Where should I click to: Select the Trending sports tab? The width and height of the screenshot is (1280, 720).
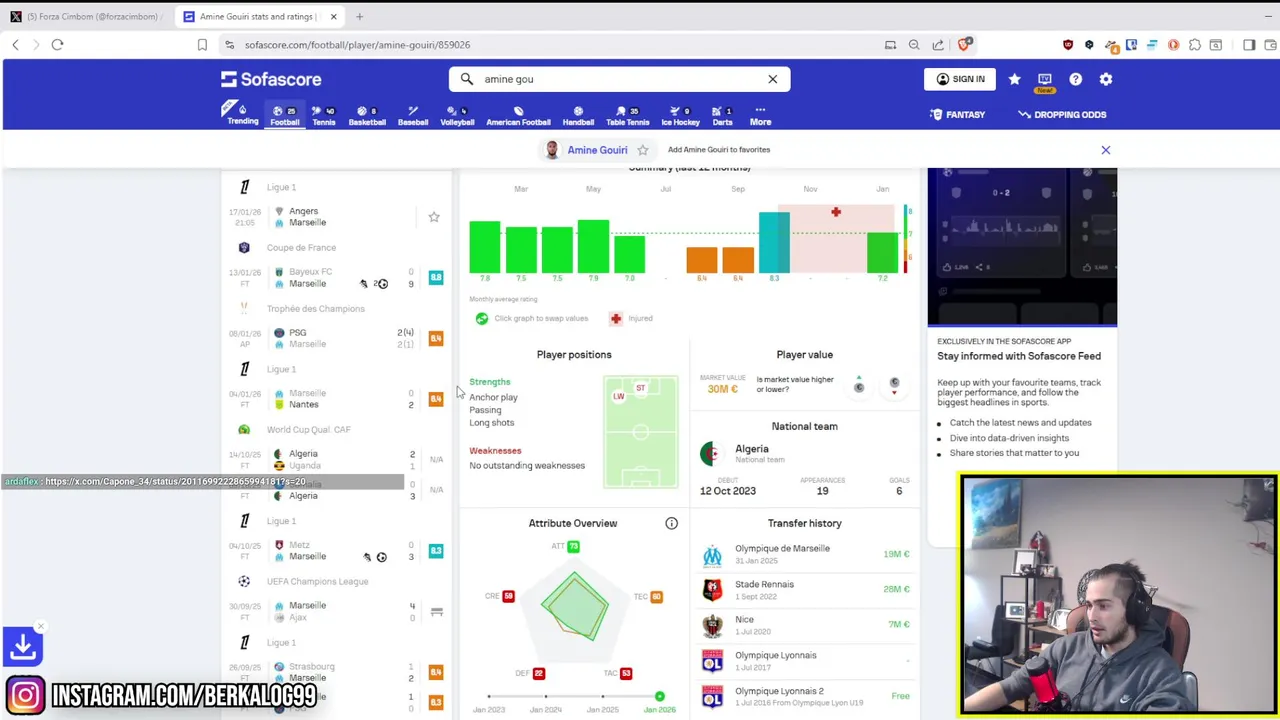(x=242, y=113)
